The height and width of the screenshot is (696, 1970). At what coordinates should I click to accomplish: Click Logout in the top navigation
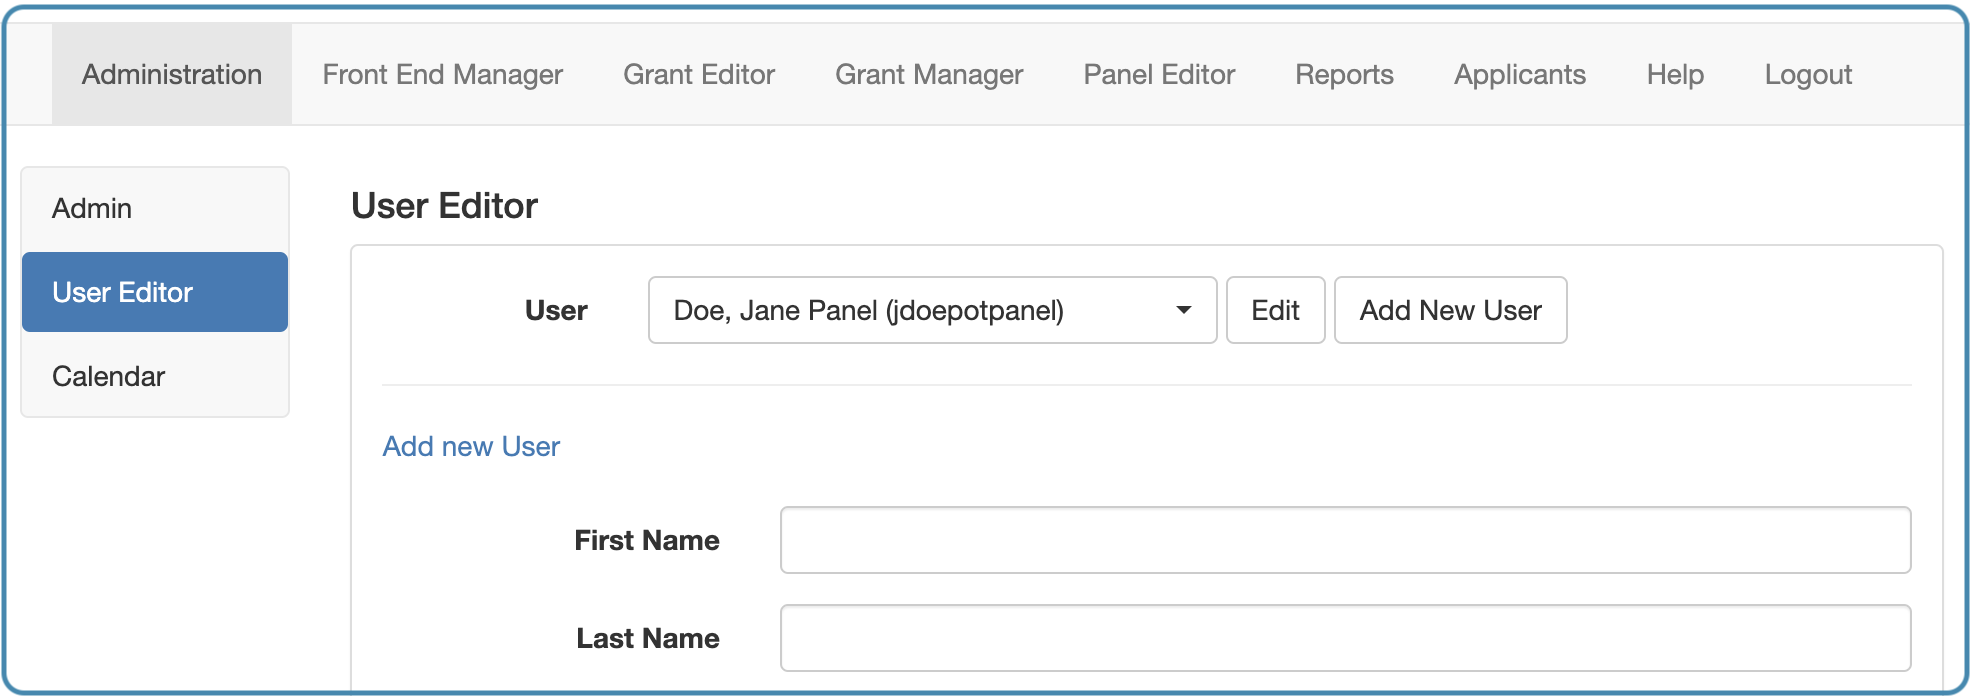pyautogui.click(x=1808, y=74)
